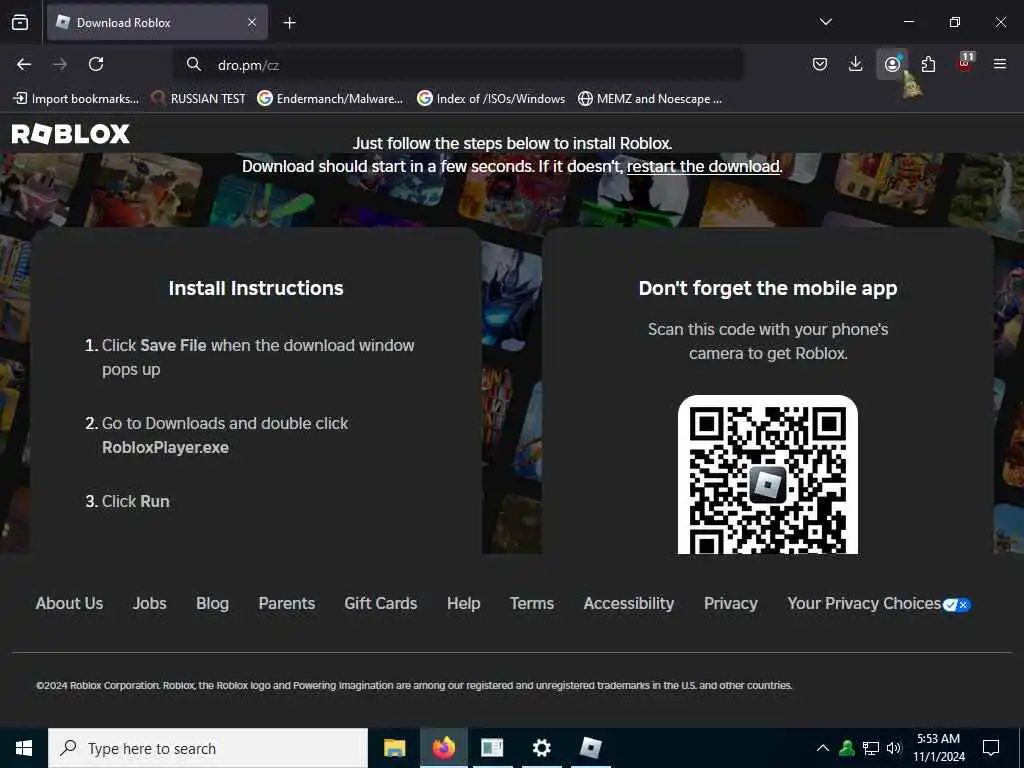Open the Extensions puzzle icon

928,64
